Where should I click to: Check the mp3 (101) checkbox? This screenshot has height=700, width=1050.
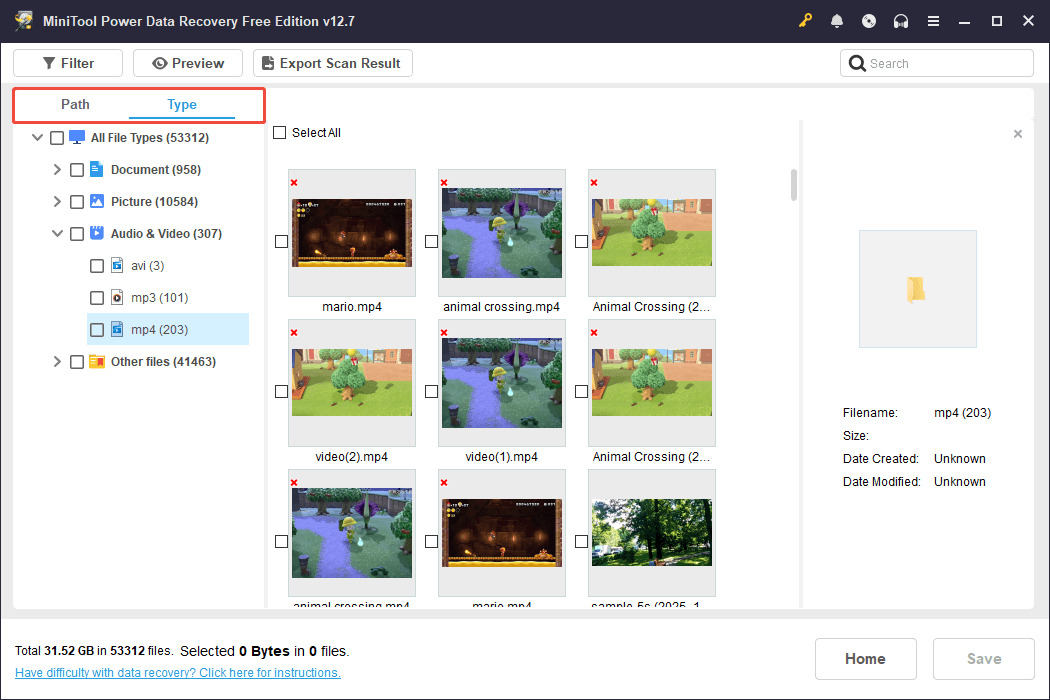[96, 297]
